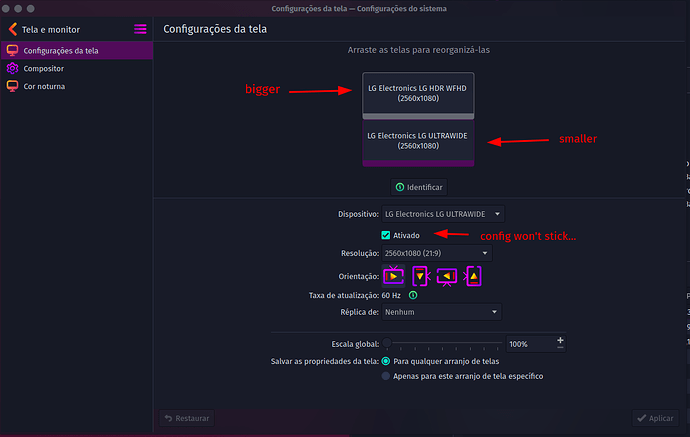Click the Compositor gear icon
The height and width of the screenshot is (437, 690).
12,68
